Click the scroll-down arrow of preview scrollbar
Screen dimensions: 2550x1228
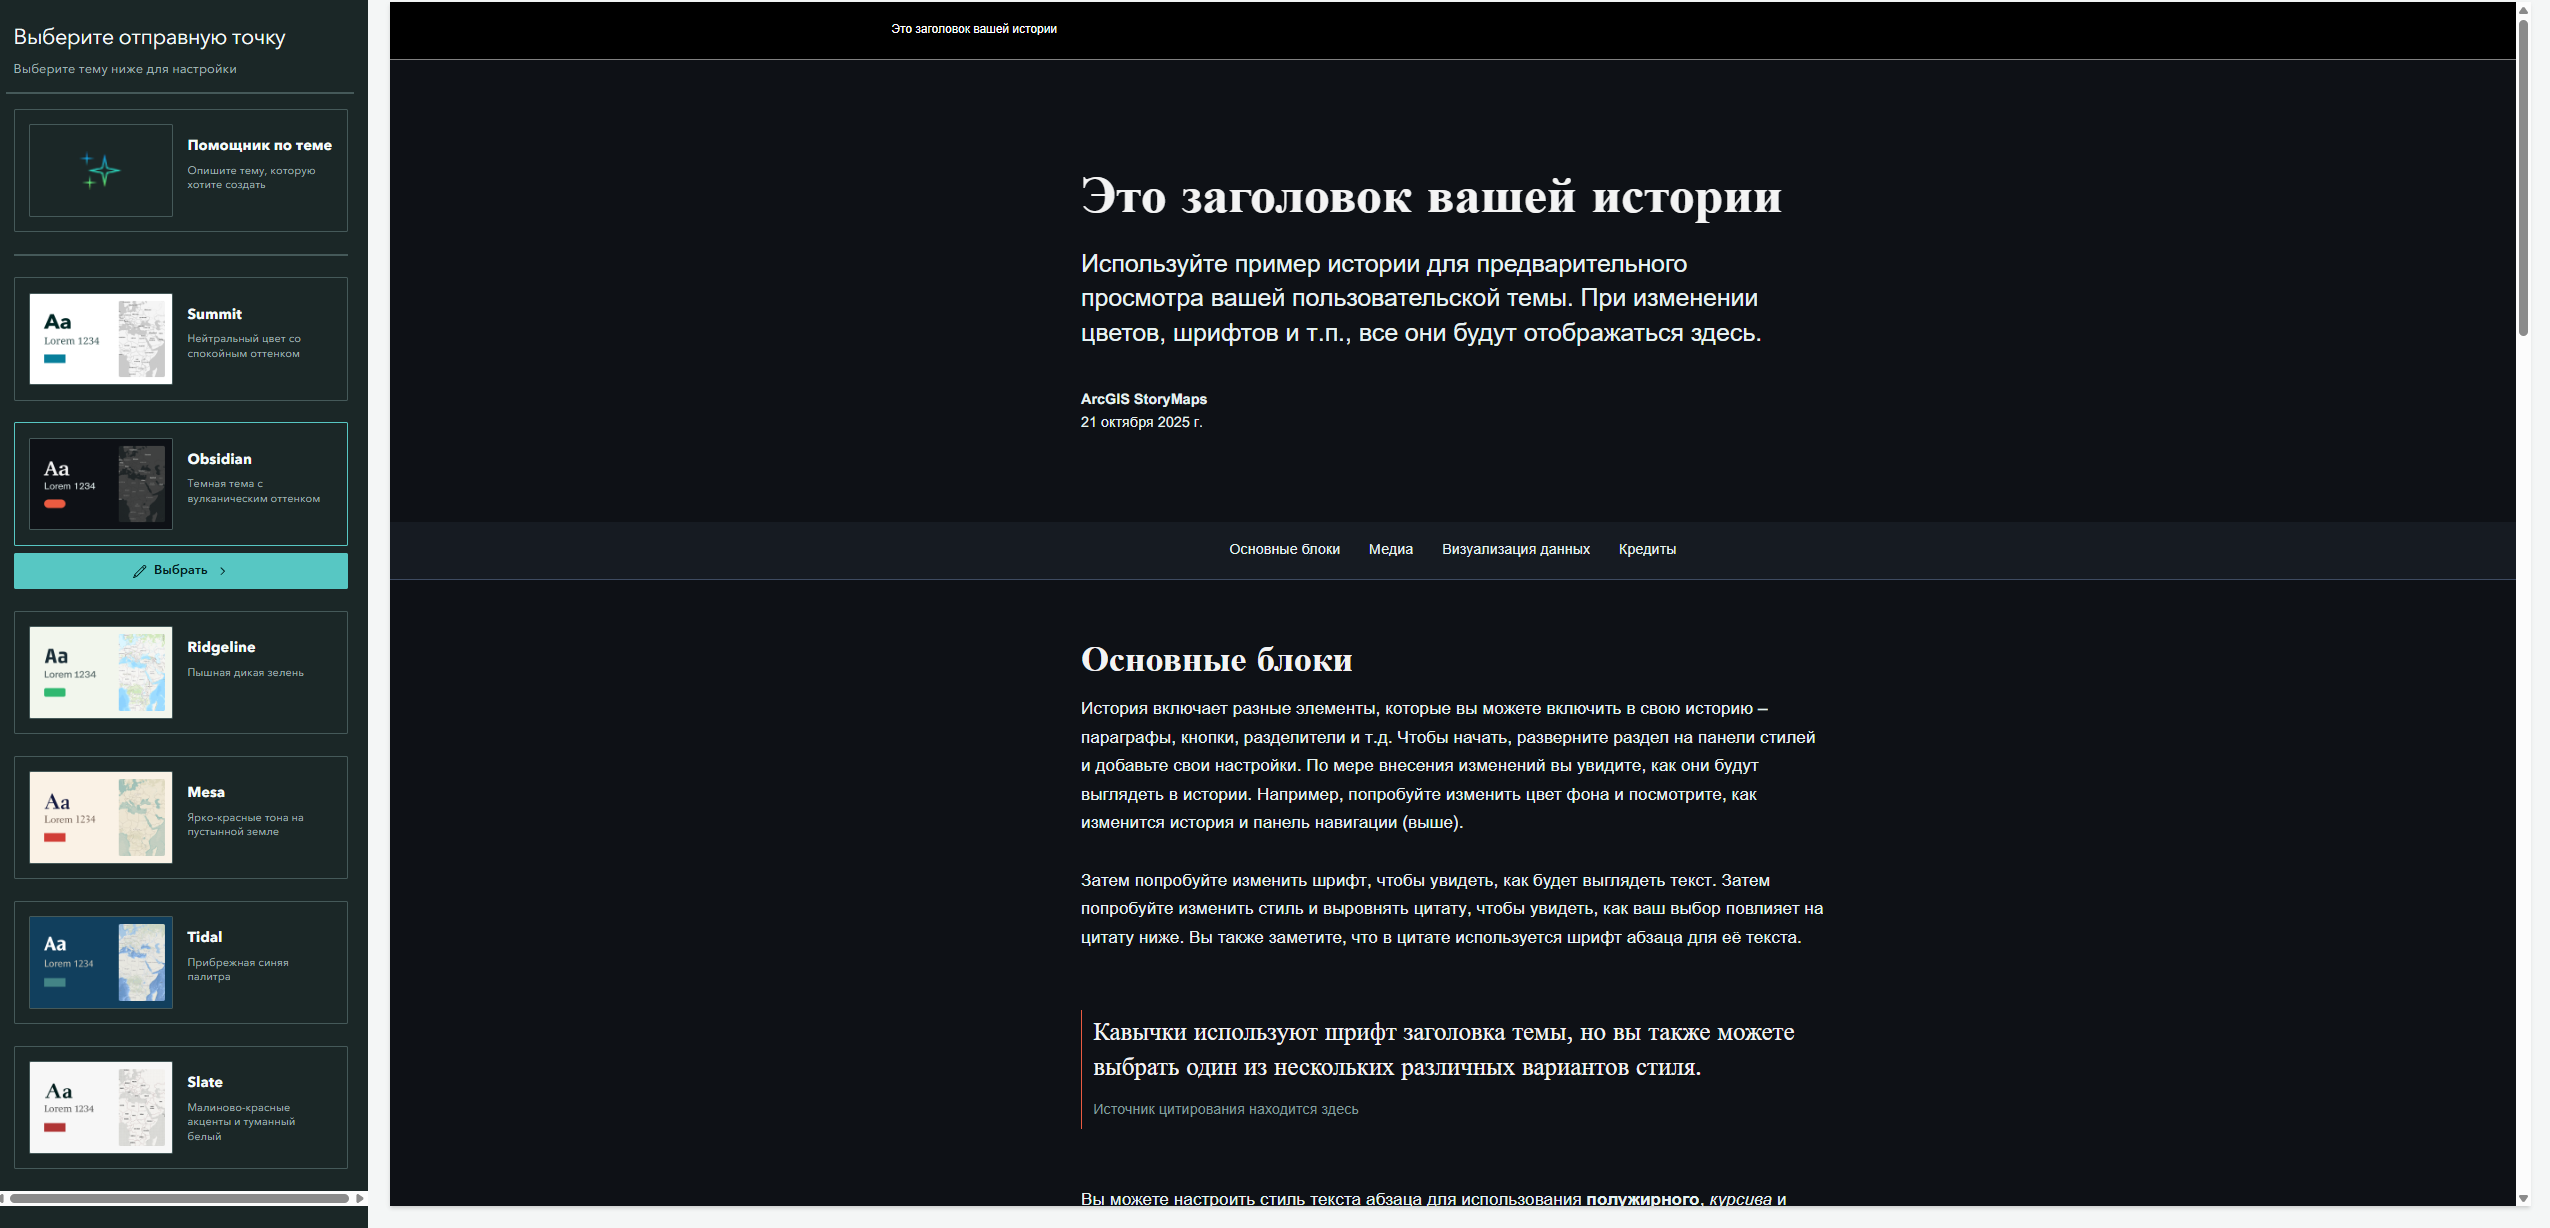(2523, 1198)
